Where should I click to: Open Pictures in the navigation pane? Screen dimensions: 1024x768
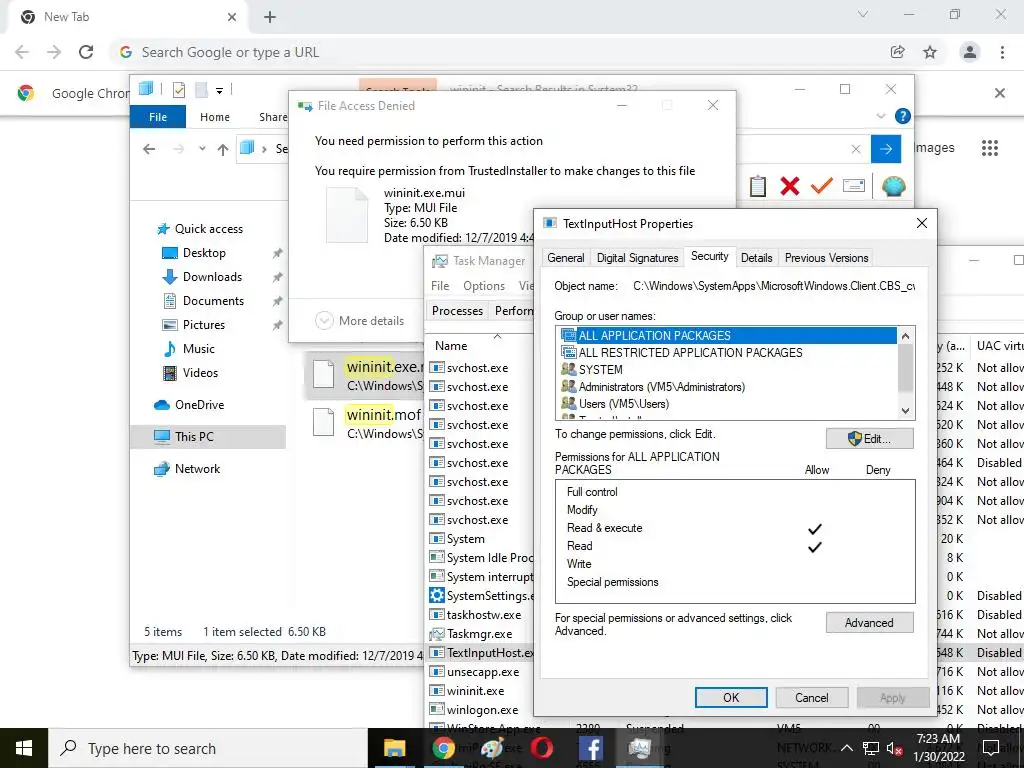[203, 325]
